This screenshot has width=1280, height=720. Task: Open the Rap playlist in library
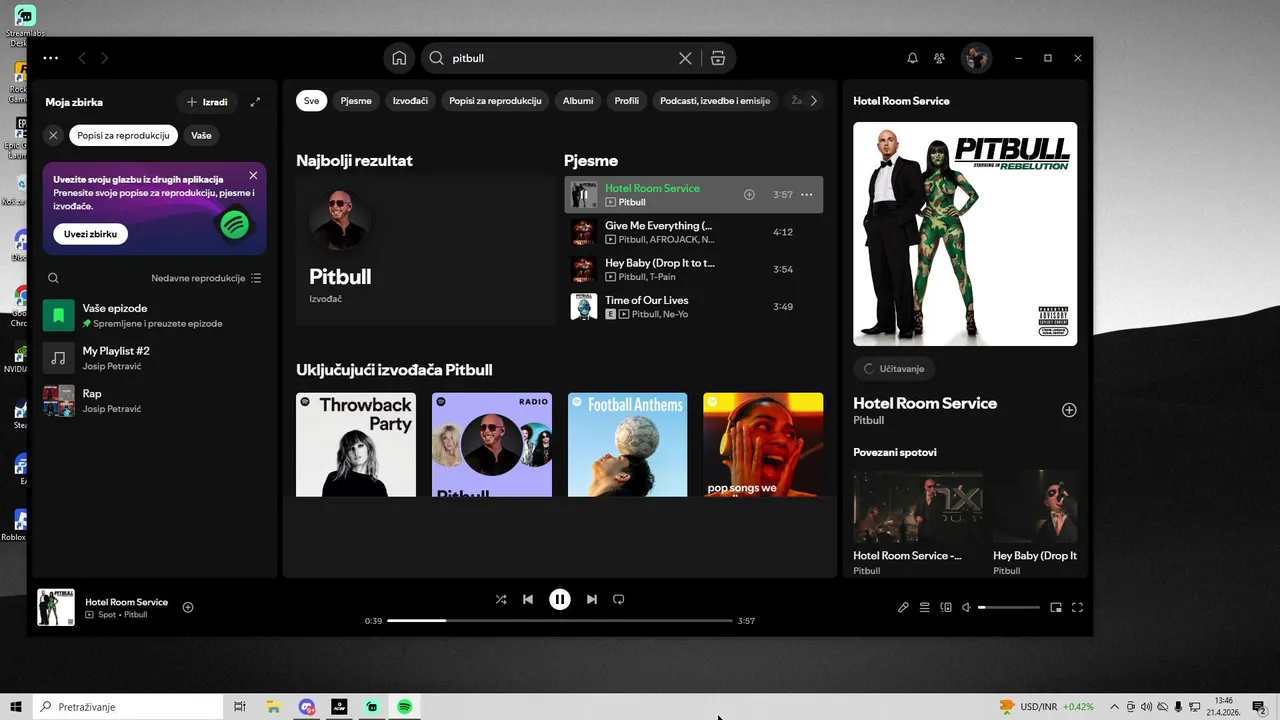154,400
